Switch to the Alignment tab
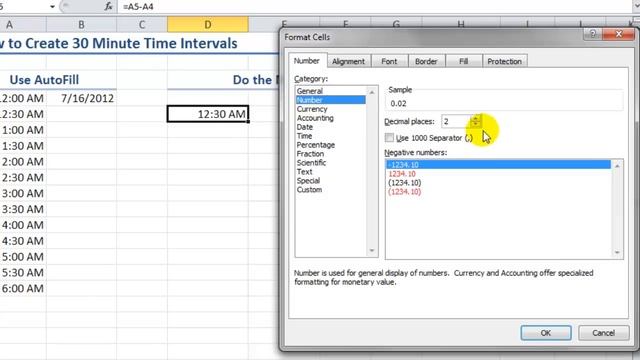The image size is (640, 360). point(348,61)
